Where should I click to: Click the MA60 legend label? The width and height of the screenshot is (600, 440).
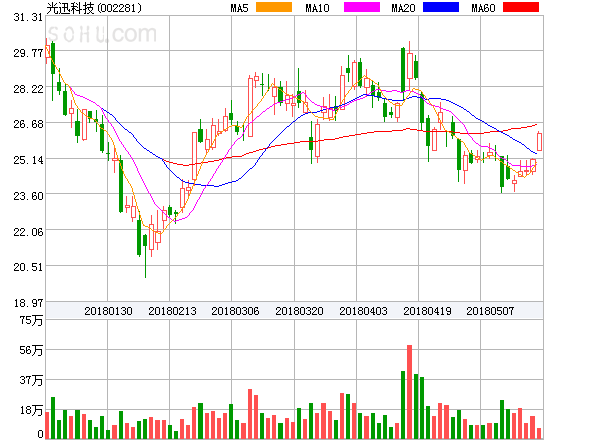(x=482, y=8)
